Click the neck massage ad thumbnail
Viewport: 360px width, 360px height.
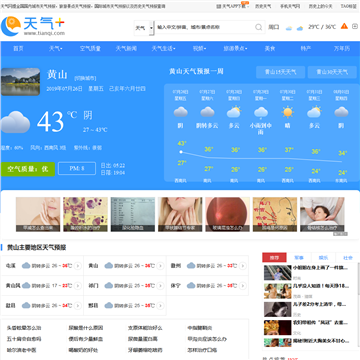click(x=322, y=214)
